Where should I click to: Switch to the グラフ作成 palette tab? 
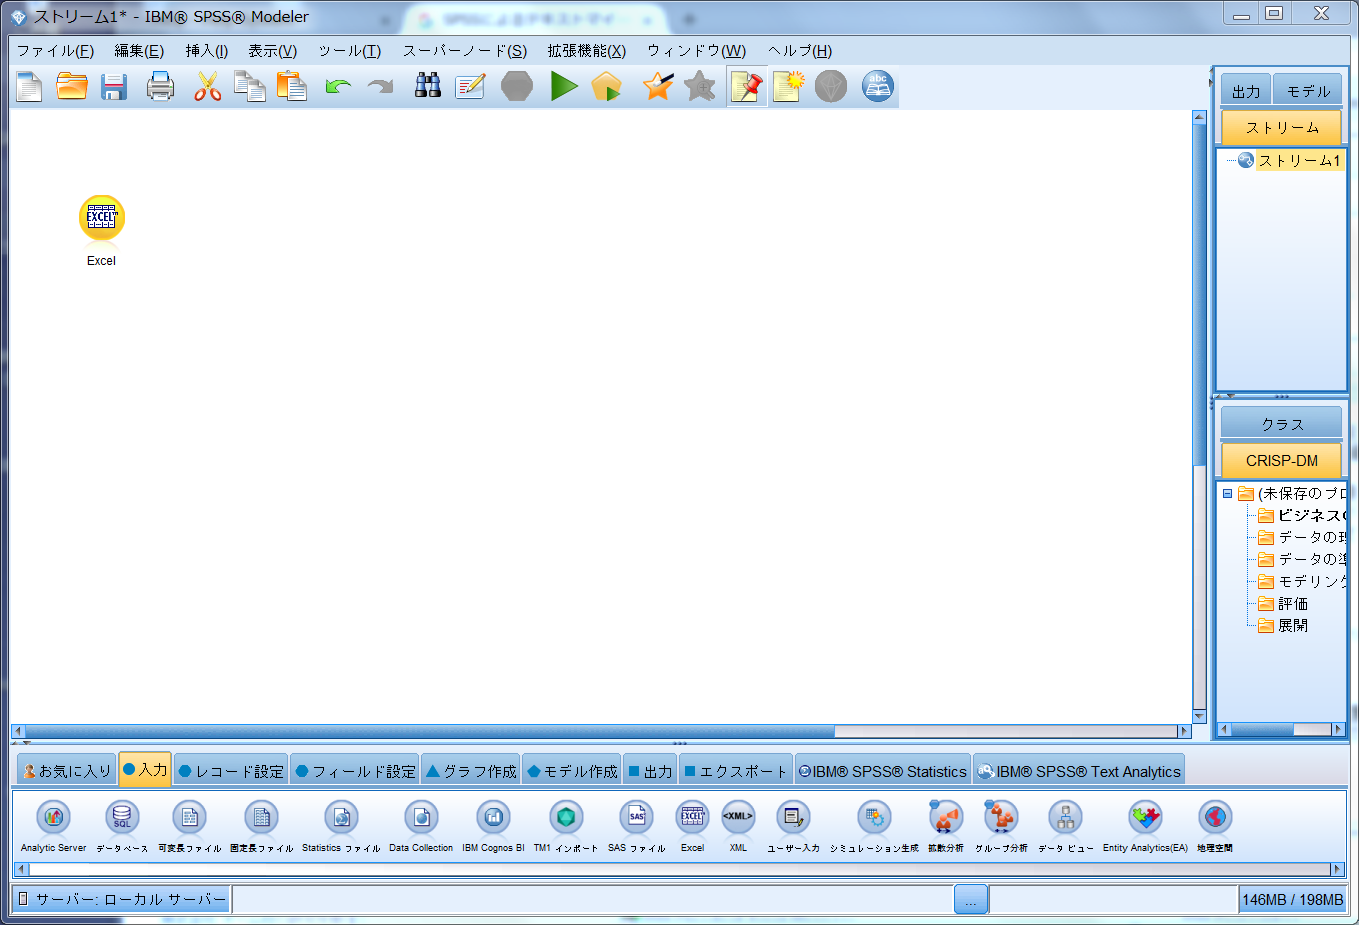click(471, 771)
